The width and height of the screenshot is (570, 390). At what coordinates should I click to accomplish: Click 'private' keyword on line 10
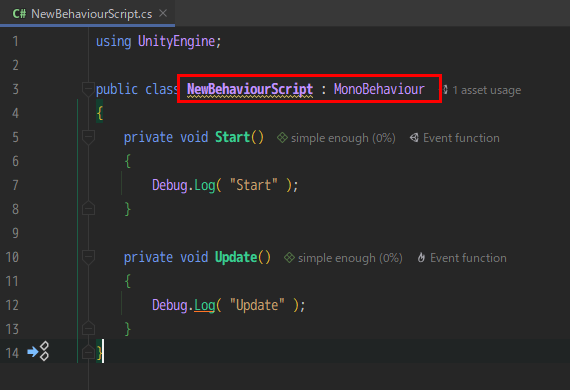tap(148, 257)
